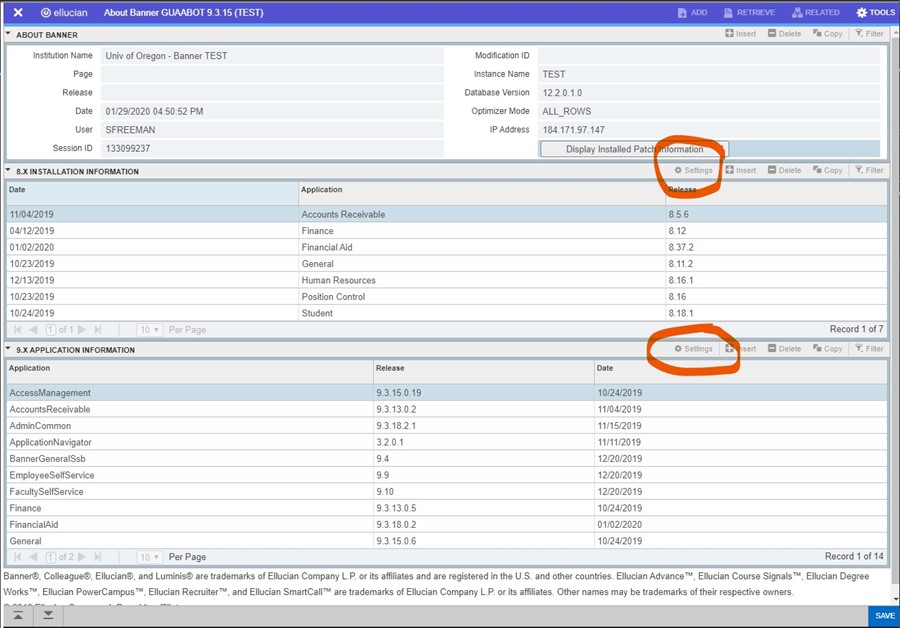This screenshot has width=900, height=628.
Task: Click the ADD icon in header
Action: point(692,12)
